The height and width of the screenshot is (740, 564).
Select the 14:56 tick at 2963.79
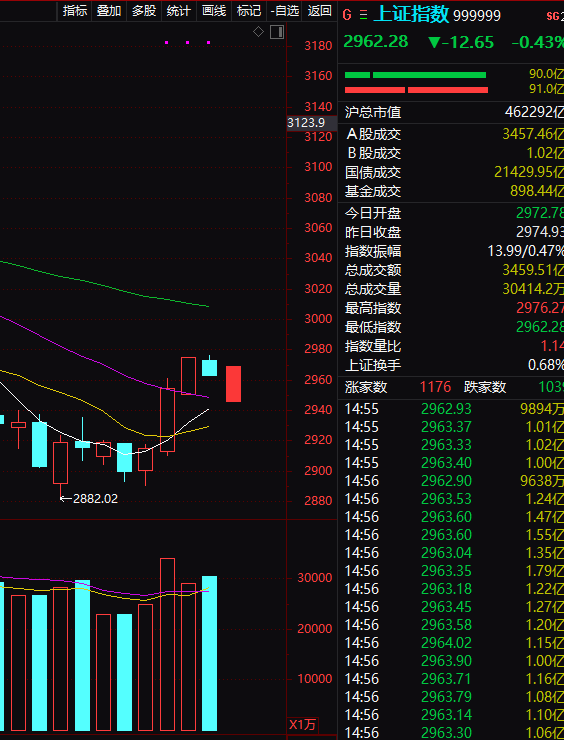[x=451, y=697]
